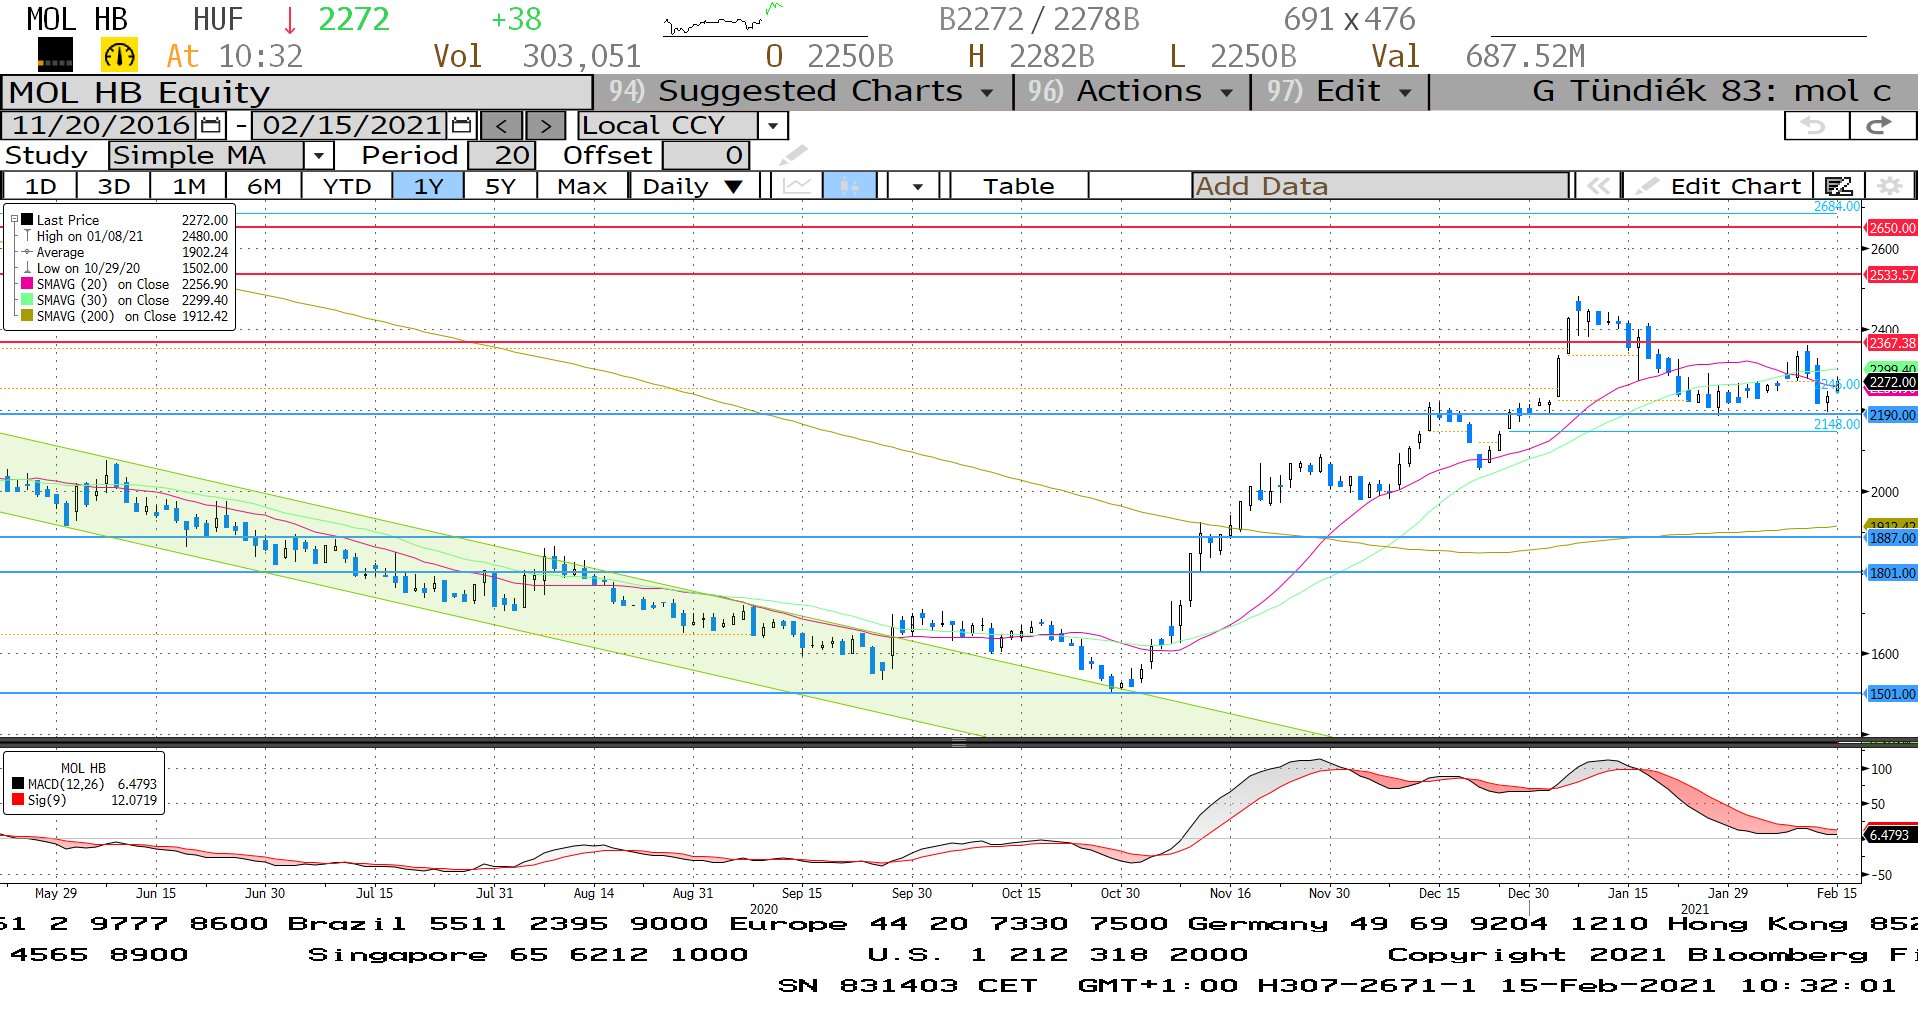Viewport: 1918px width, 1025px height.
Task: Go to previous date range arrow
Action: click(502, 126)
